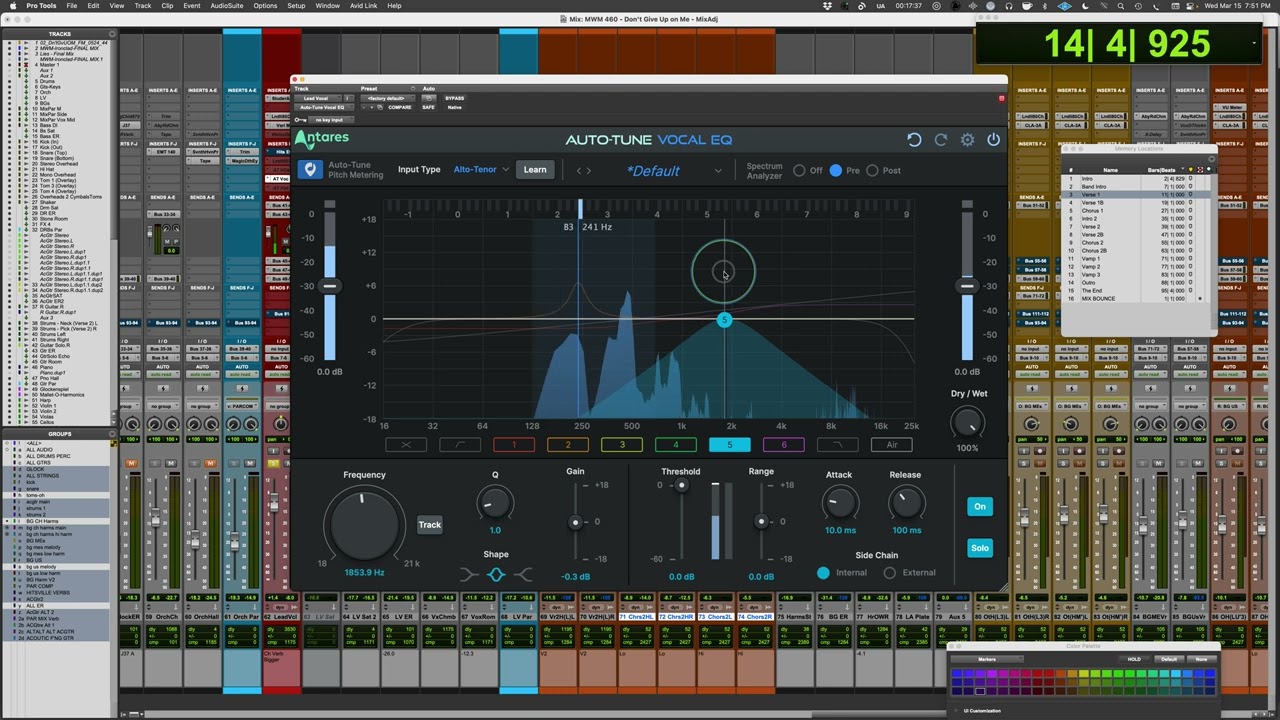The image size is (1280, 720).
Task: Click the Memory Locations red selection icon
Action: coord(1200,170)
